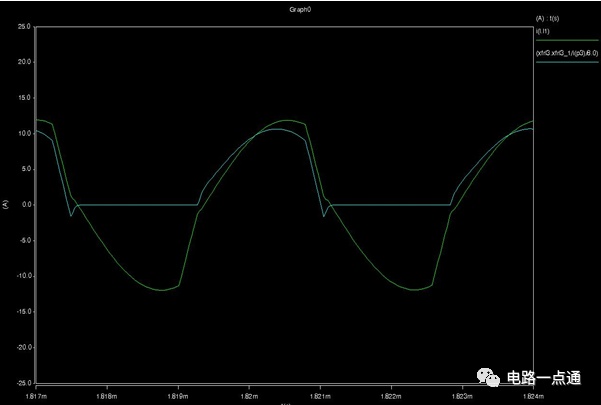Click the 1.82m x-axis tick label
The width and height of the screenshot is (601, 405).
tap(249, 397)
